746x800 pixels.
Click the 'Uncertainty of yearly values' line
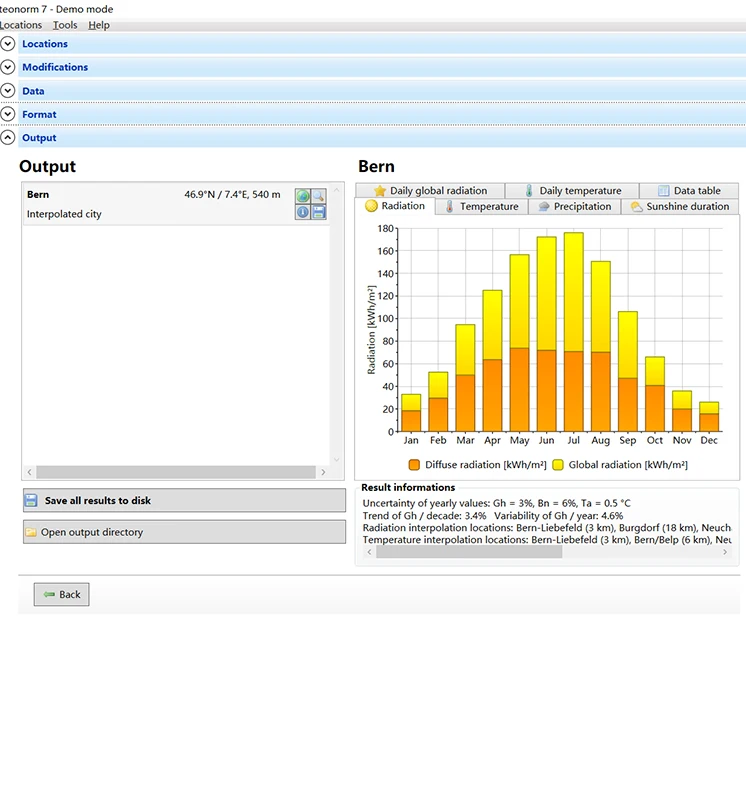496,503
